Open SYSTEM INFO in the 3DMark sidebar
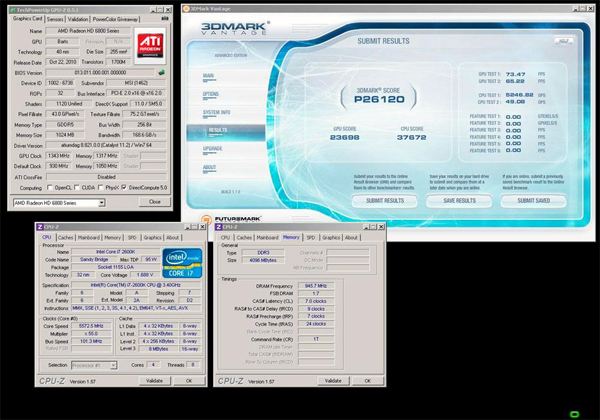Viewport: 600px width, 420px height. pyautogui.click(x=217, y=113)
